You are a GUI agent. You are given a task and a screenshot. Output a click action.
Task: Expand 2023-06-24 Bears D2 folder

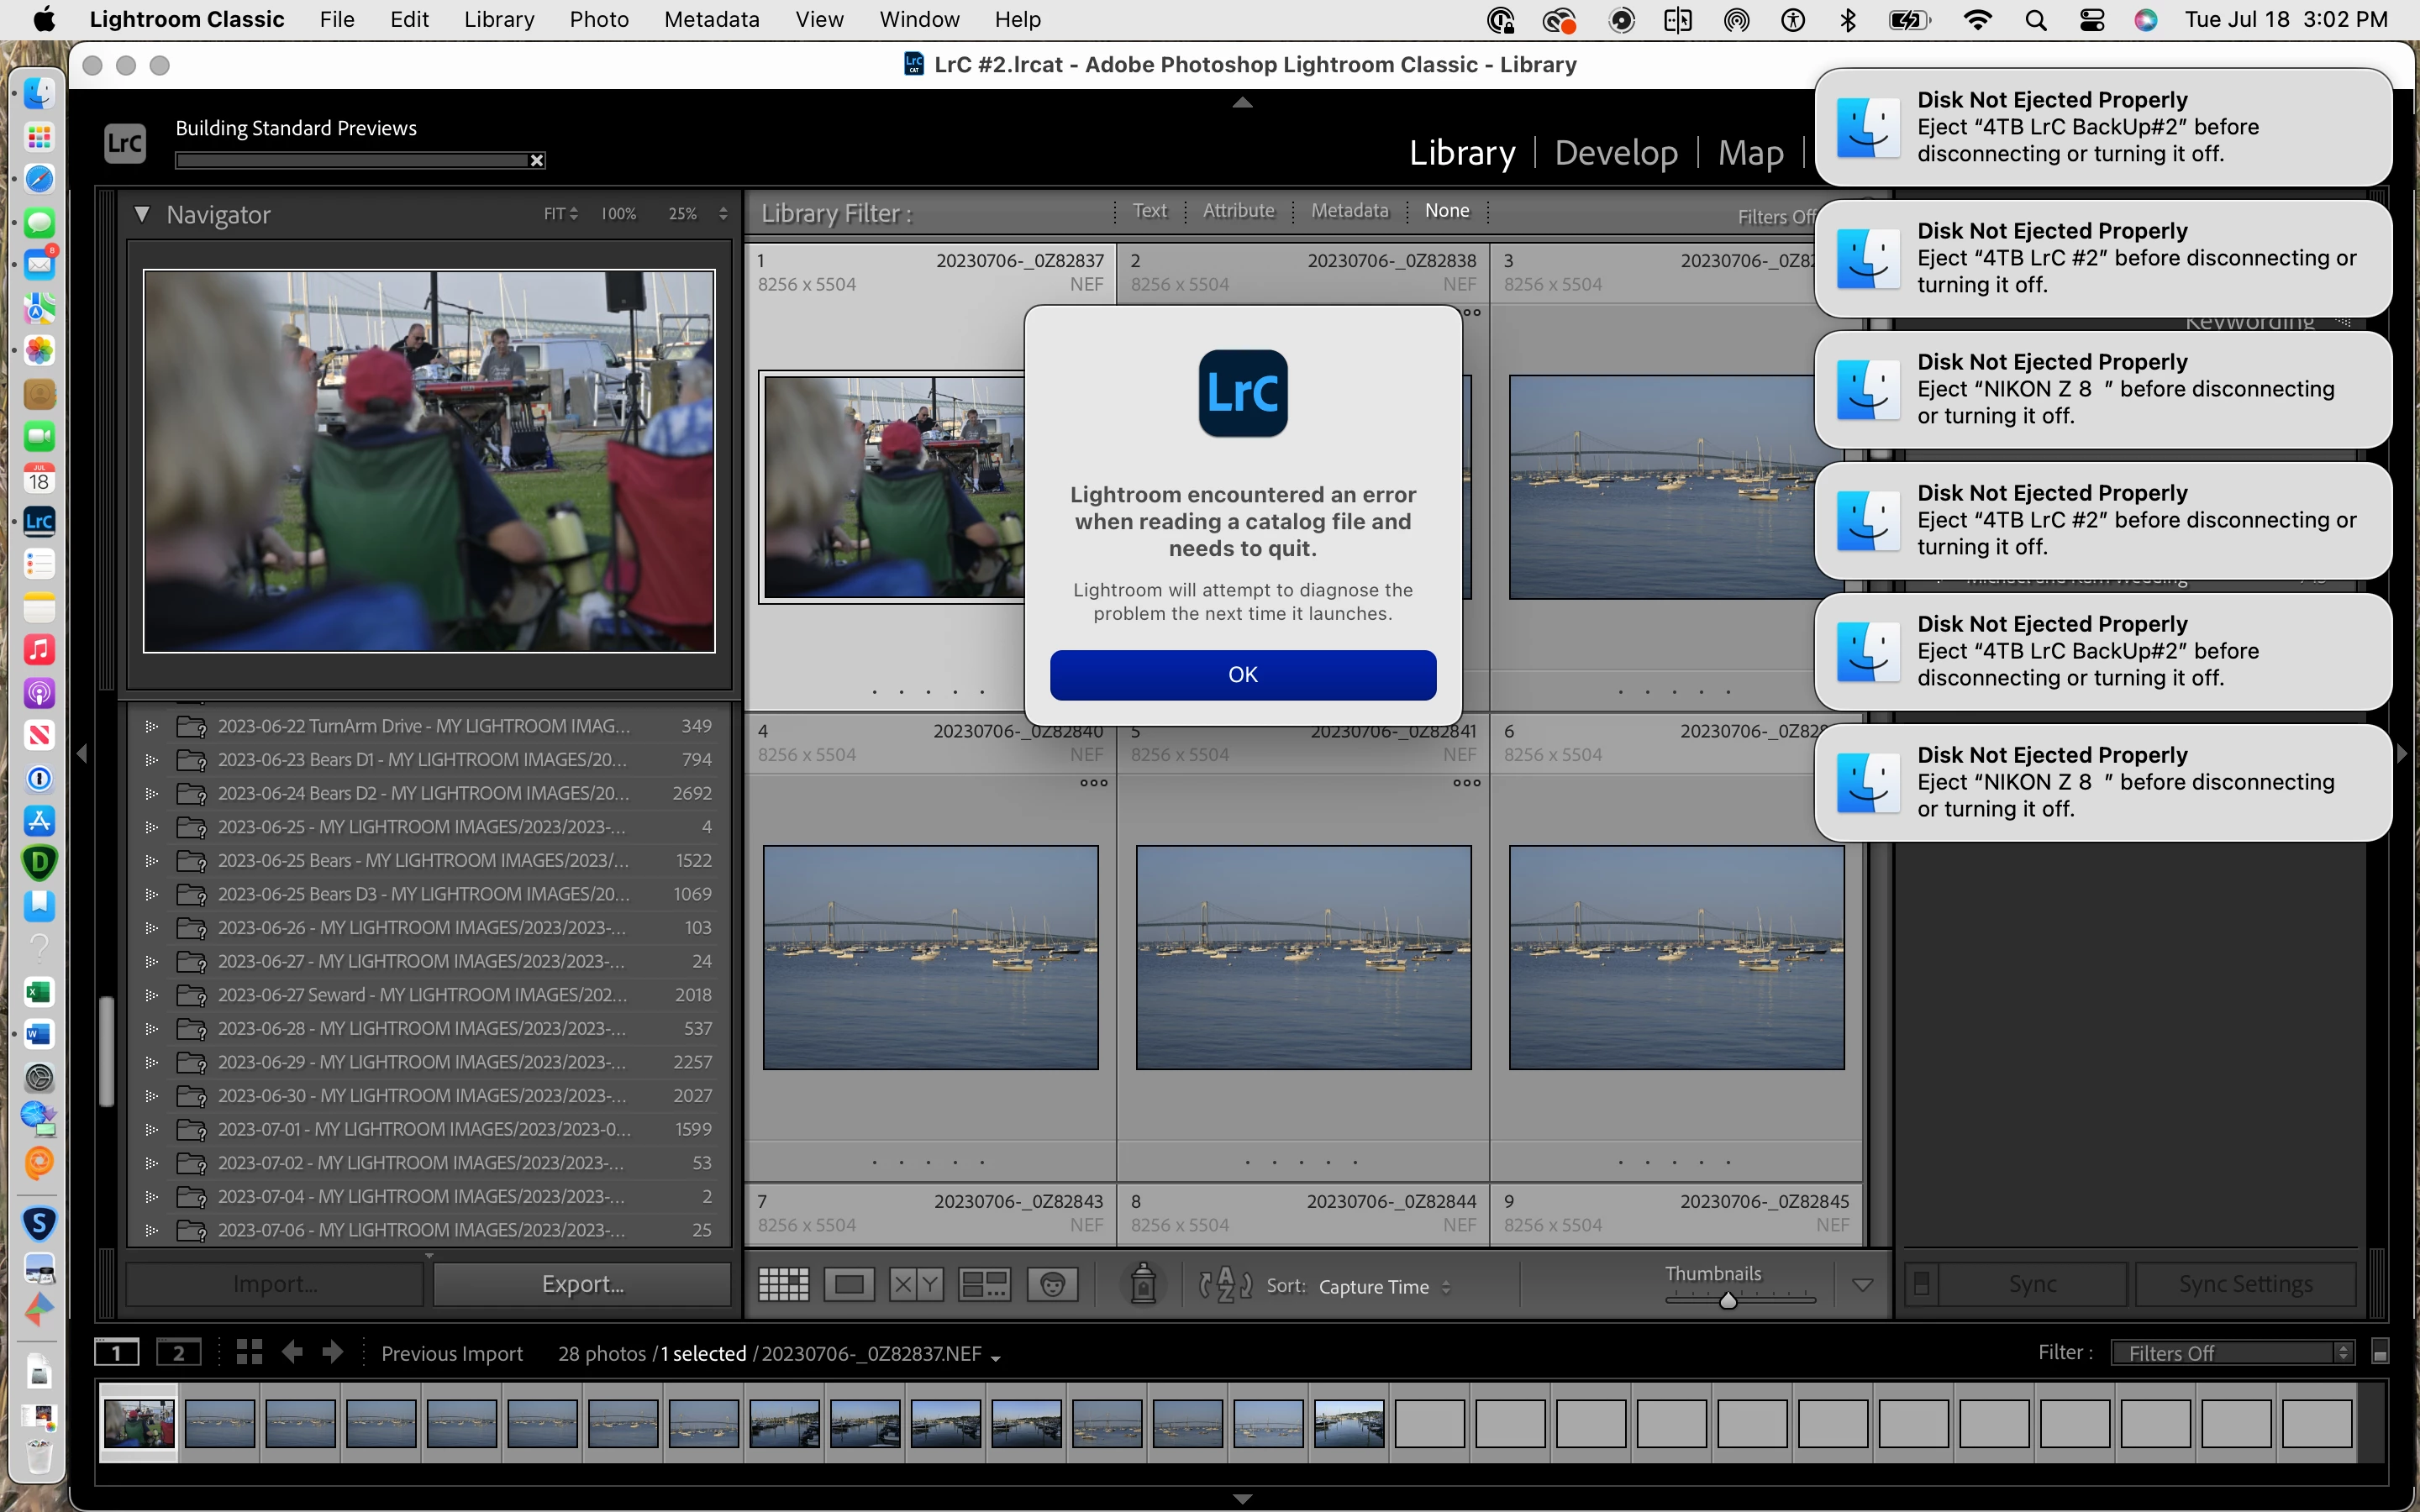coord(151,794)
